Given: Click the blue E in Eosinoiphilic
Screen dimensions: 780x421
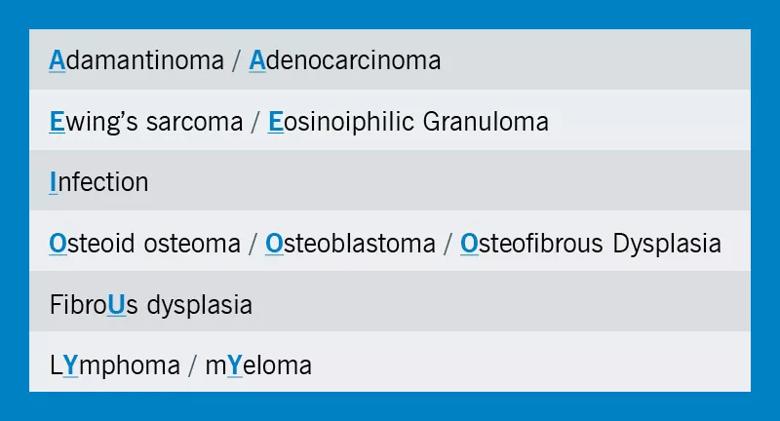Looking at the screenshot, I should tap(276, 122).
